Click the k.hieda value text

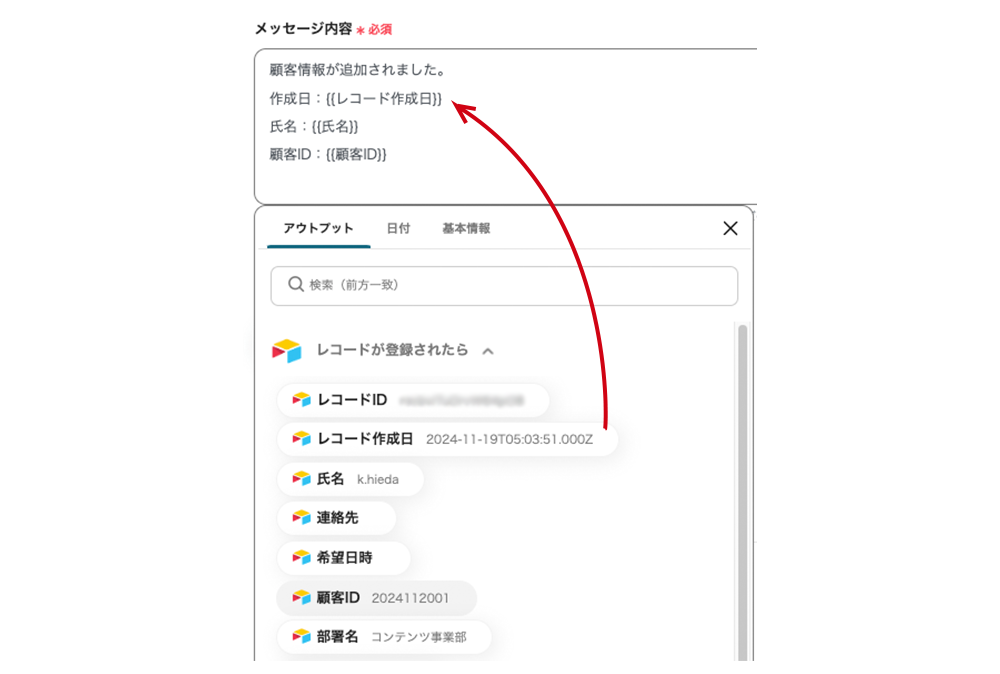[x=378, y=480]
